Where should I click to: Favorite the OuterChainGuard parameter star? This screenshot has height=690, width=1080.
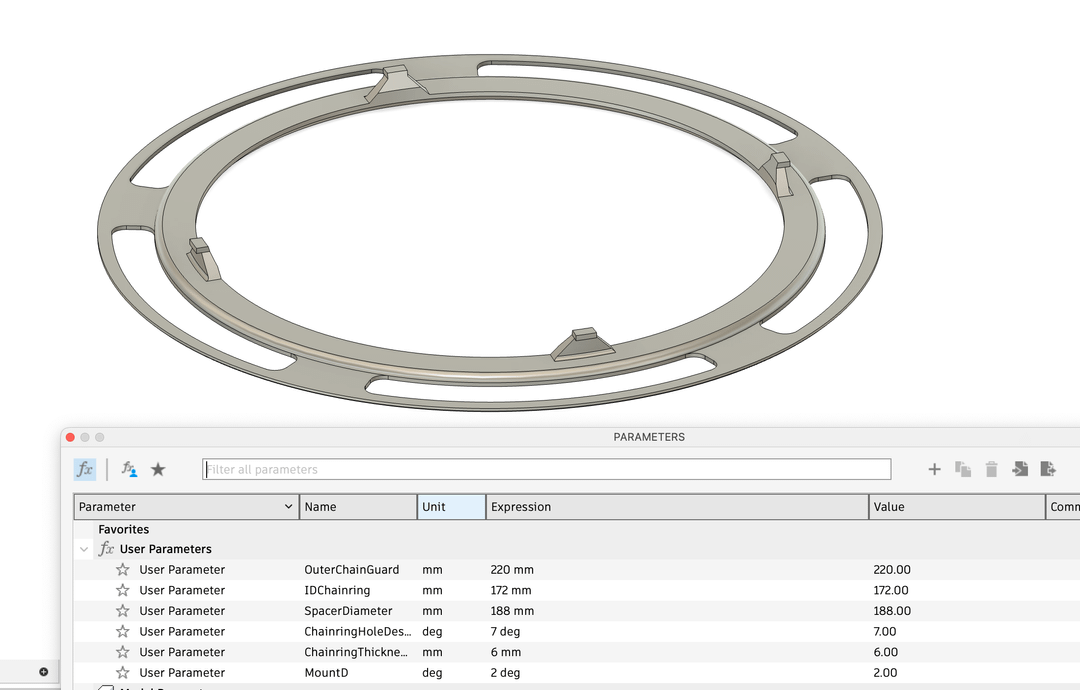[123, 570]
